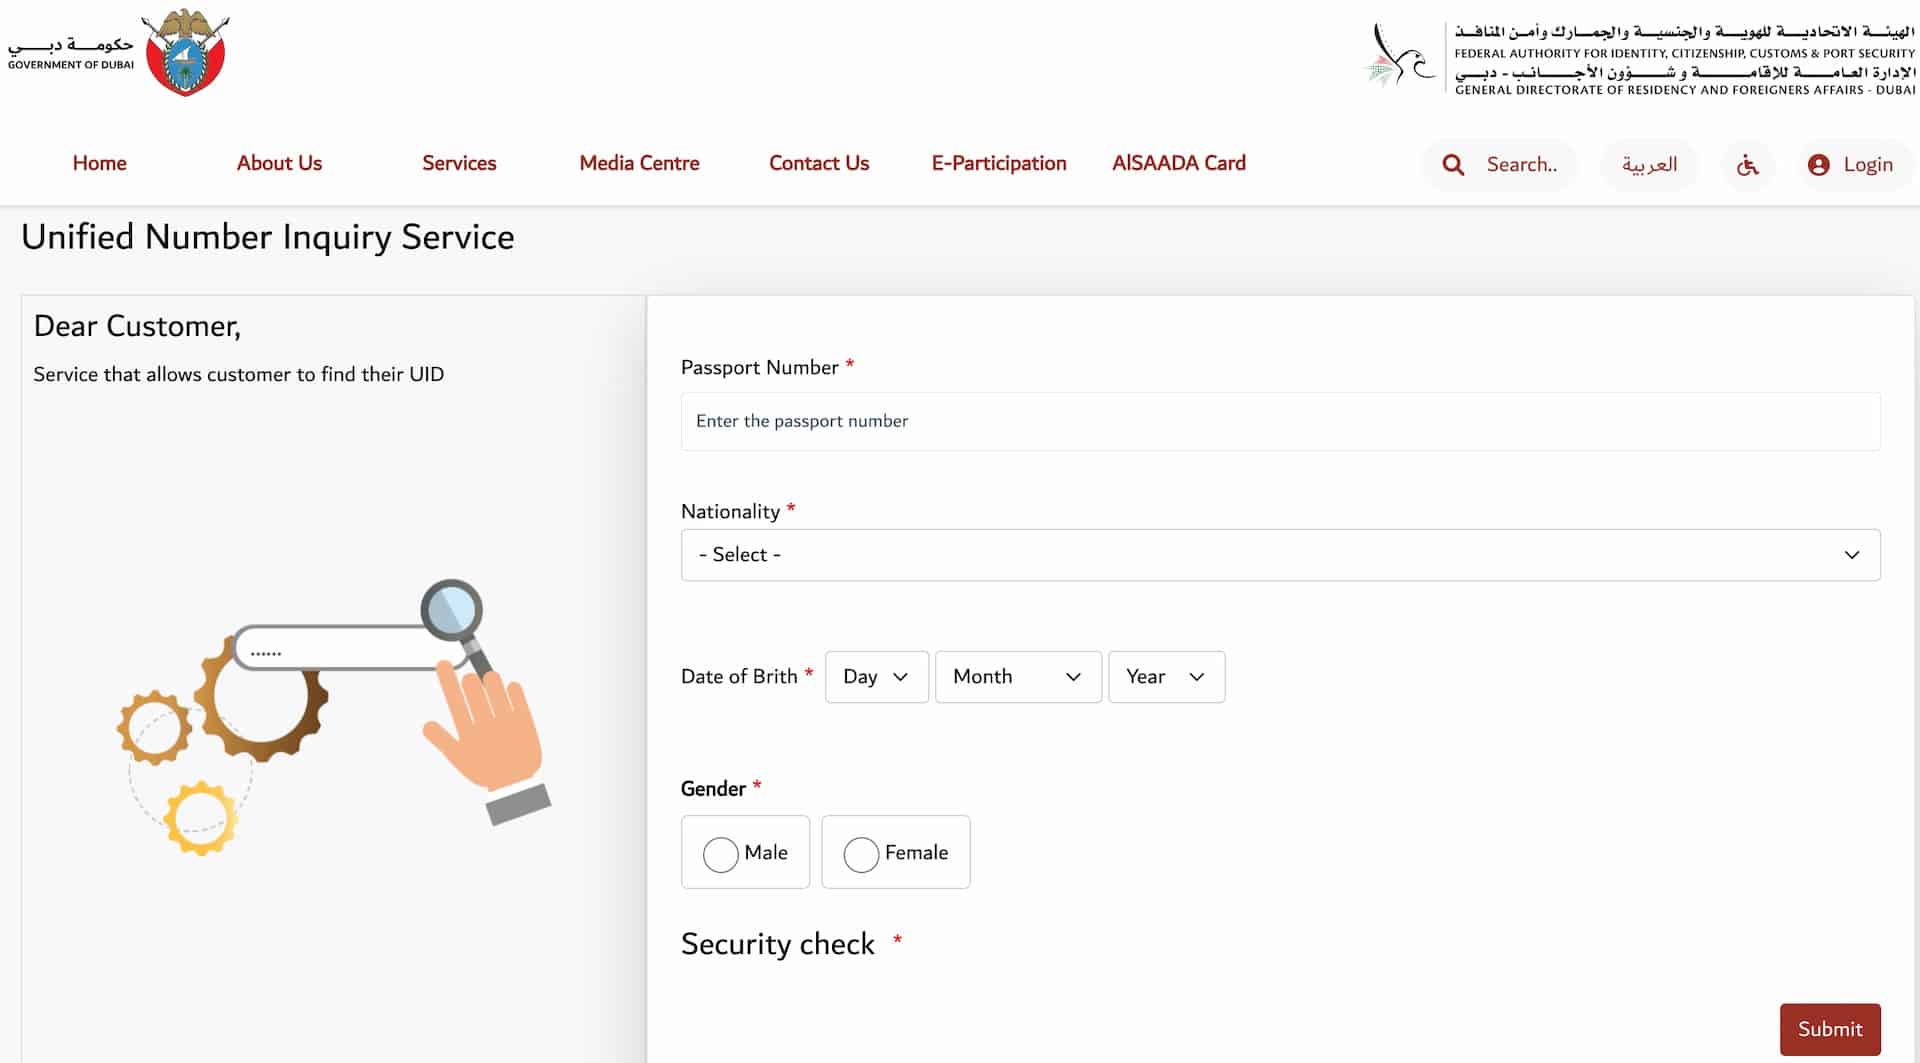Image resolution: width=1920 pixels, height=1063 pixels.
Task: Select the Female gender radio button
Action: point(861,855)
